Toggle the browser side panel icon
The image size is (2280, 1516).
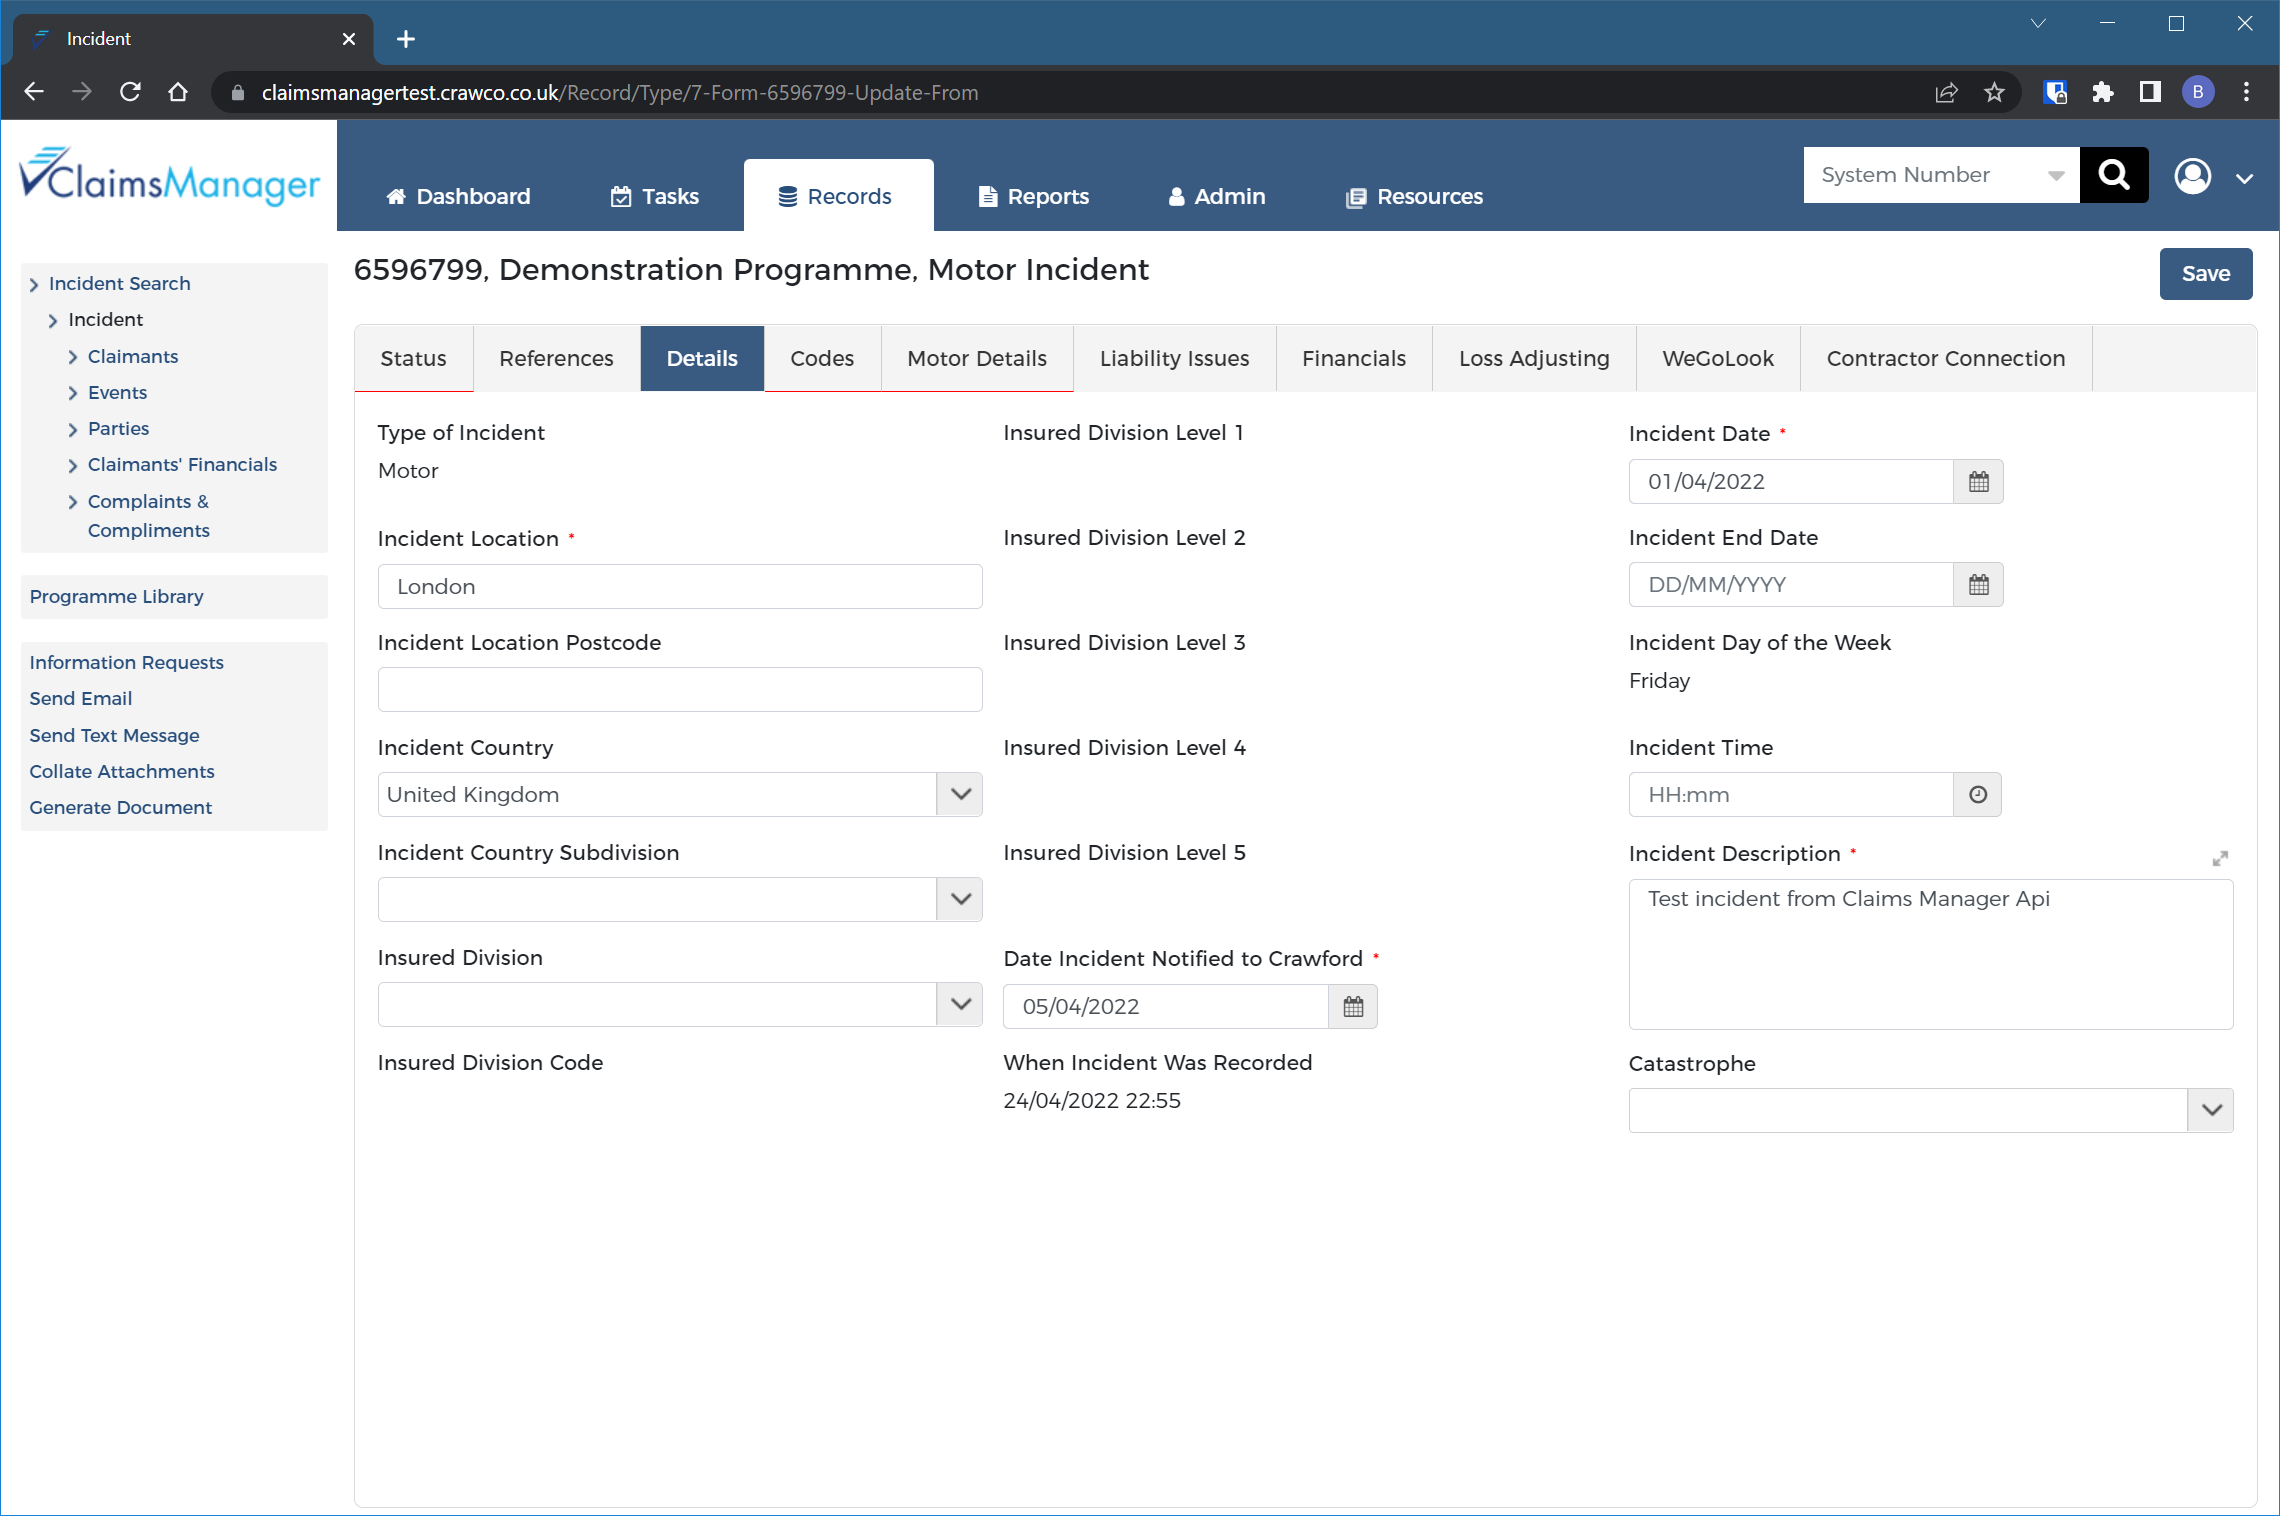point(2150,92)
